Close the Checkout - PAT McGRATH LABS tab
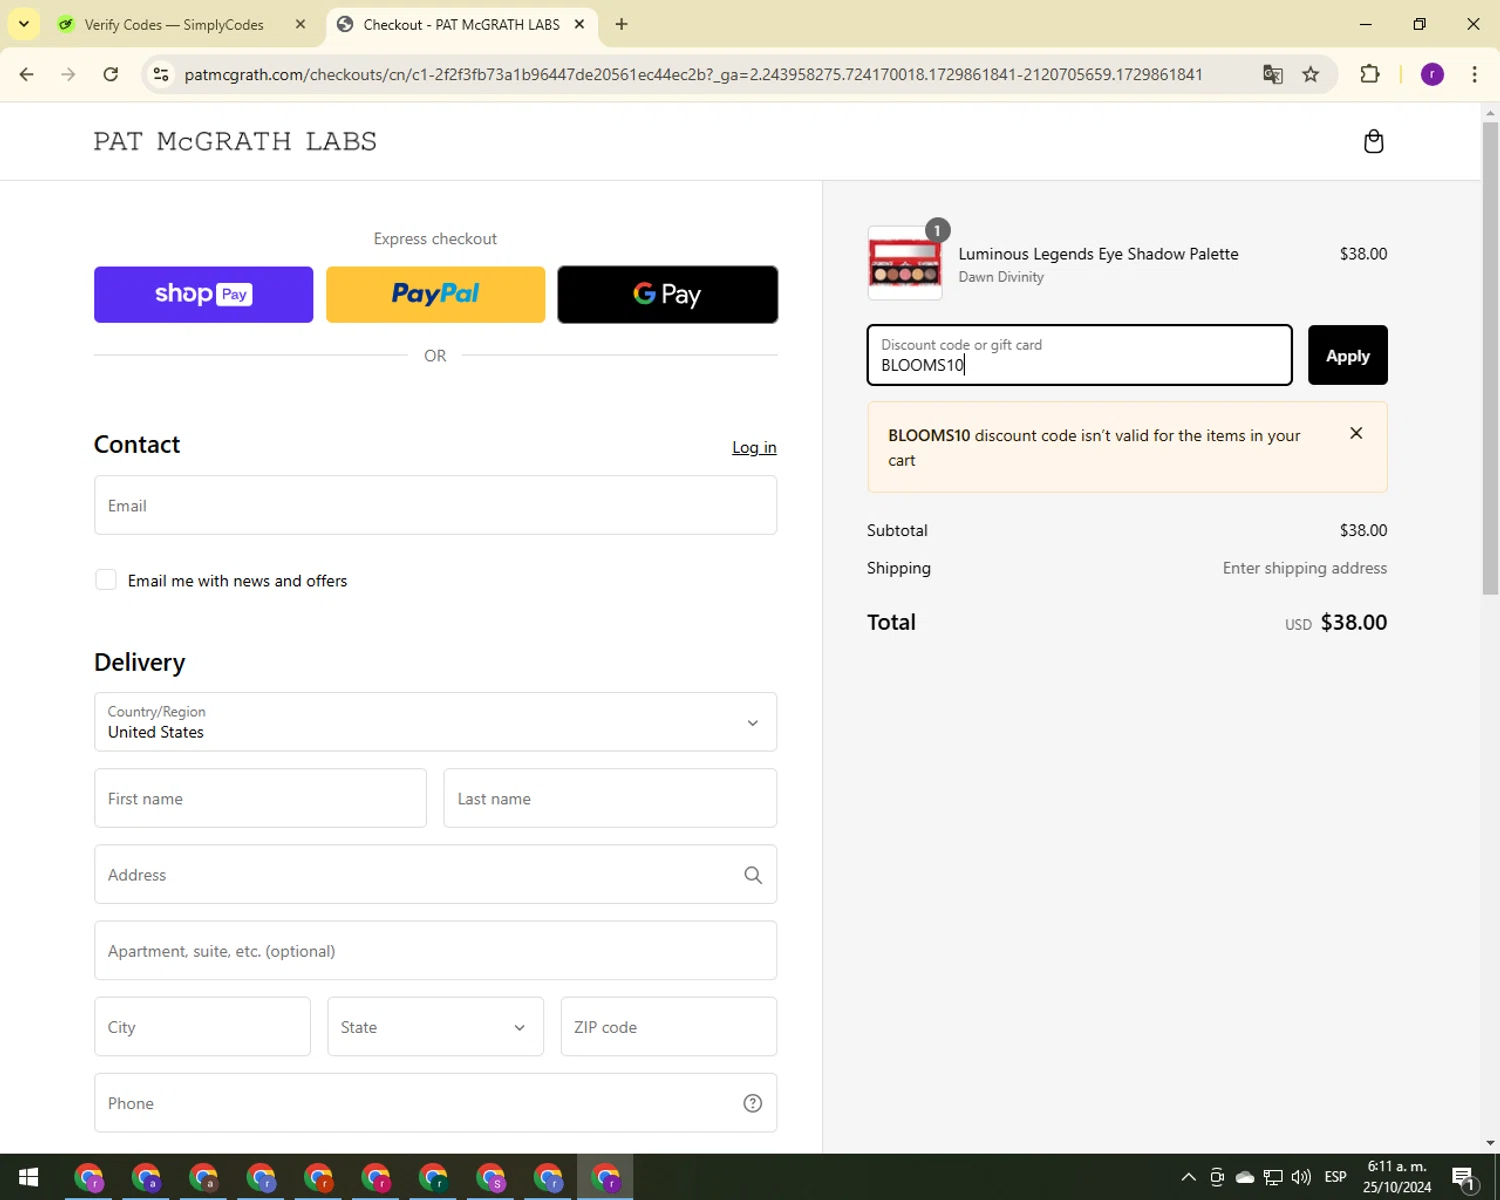Image resolution: width=1500 pixels, height=1200 pixels. click(579, 24)
